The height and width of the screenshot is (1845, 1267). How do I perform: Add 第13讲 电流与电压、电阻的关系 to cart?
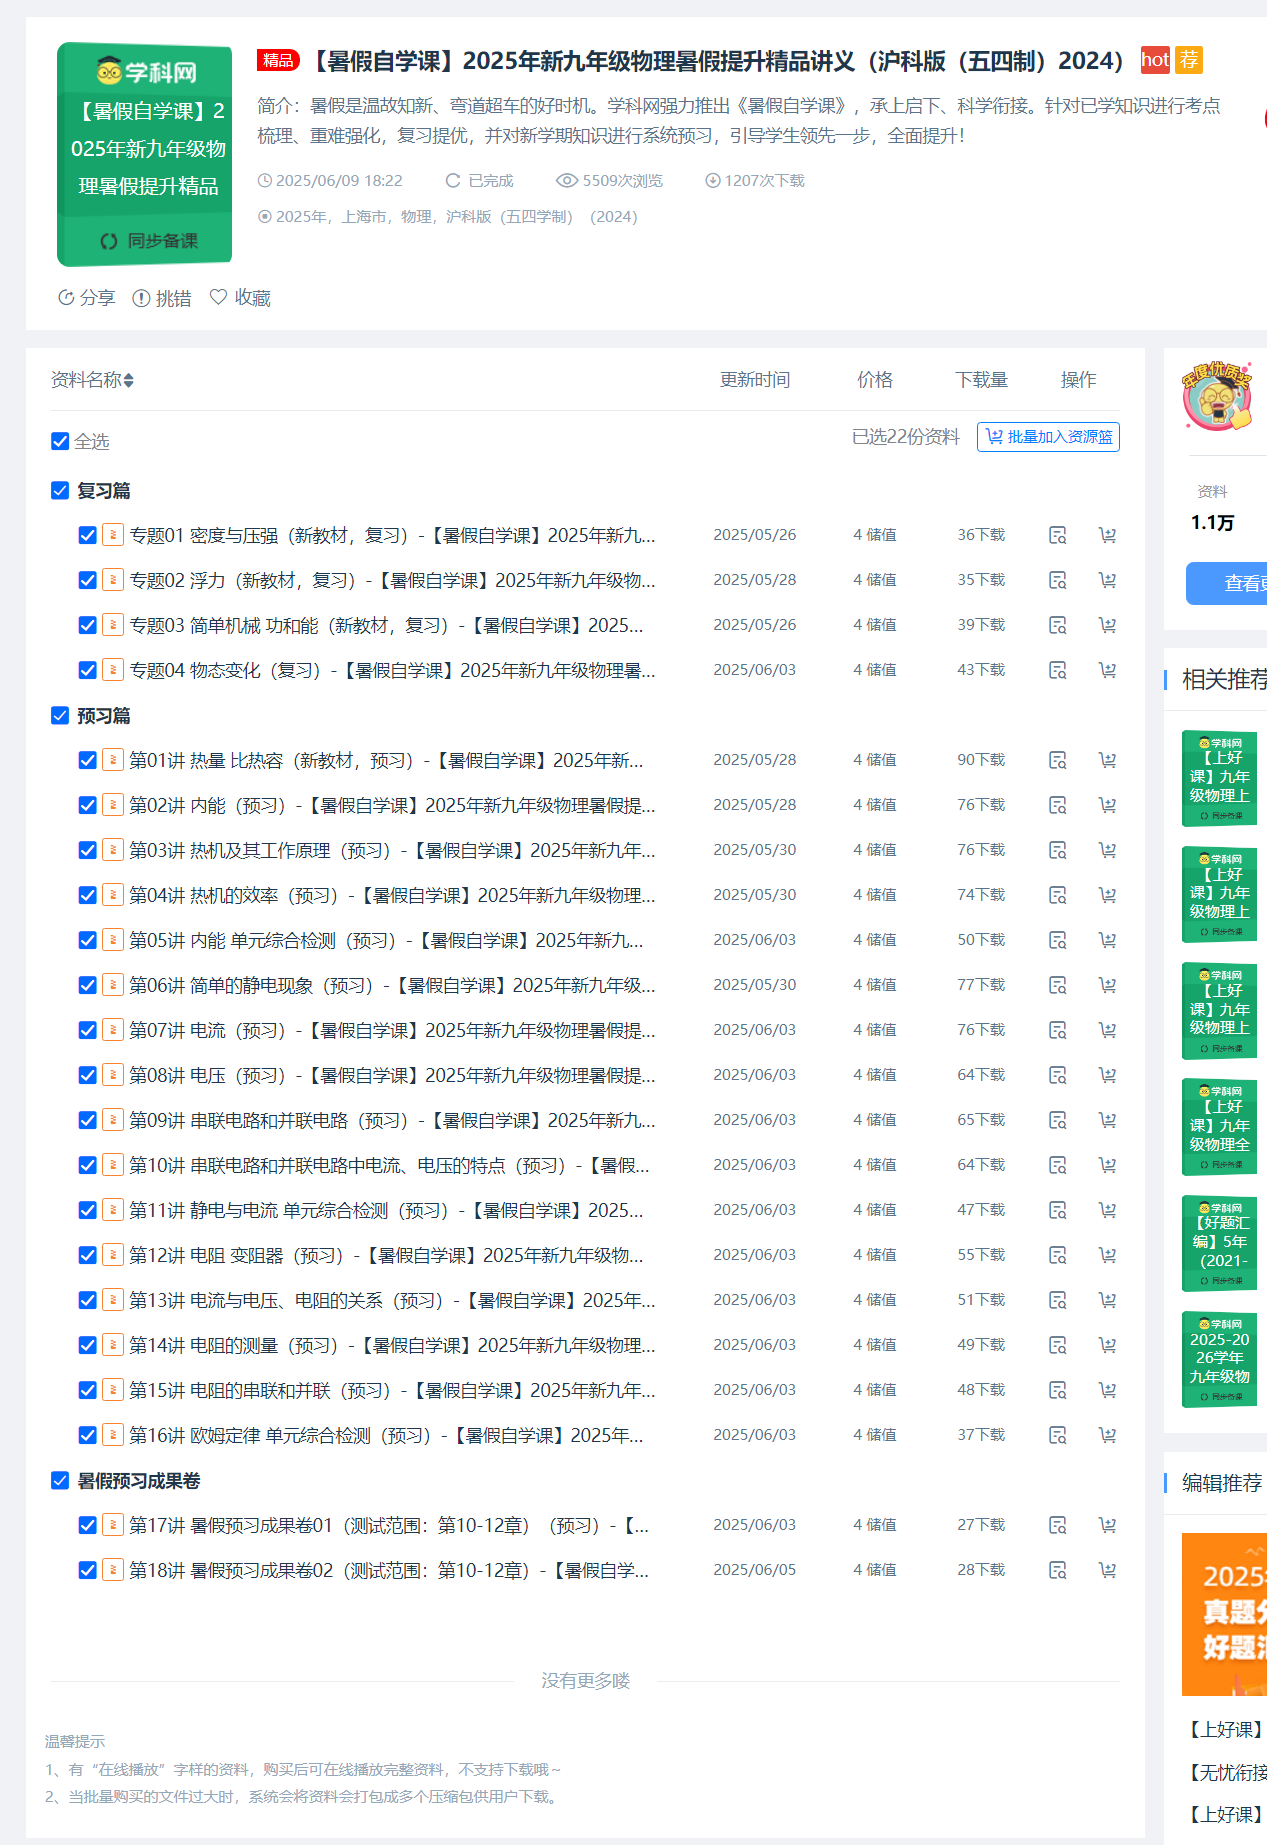pos(1107,1300)
